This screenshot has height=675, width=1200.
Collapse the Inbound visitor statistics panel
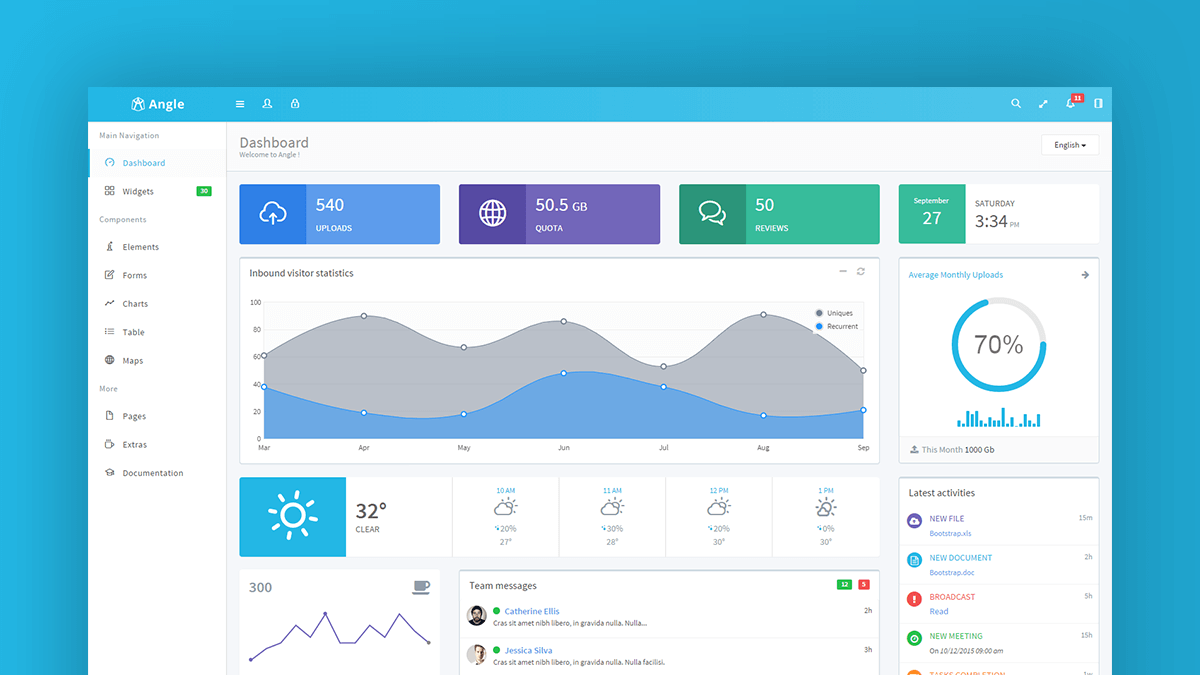pyautogui.click(x=843, y=270)
